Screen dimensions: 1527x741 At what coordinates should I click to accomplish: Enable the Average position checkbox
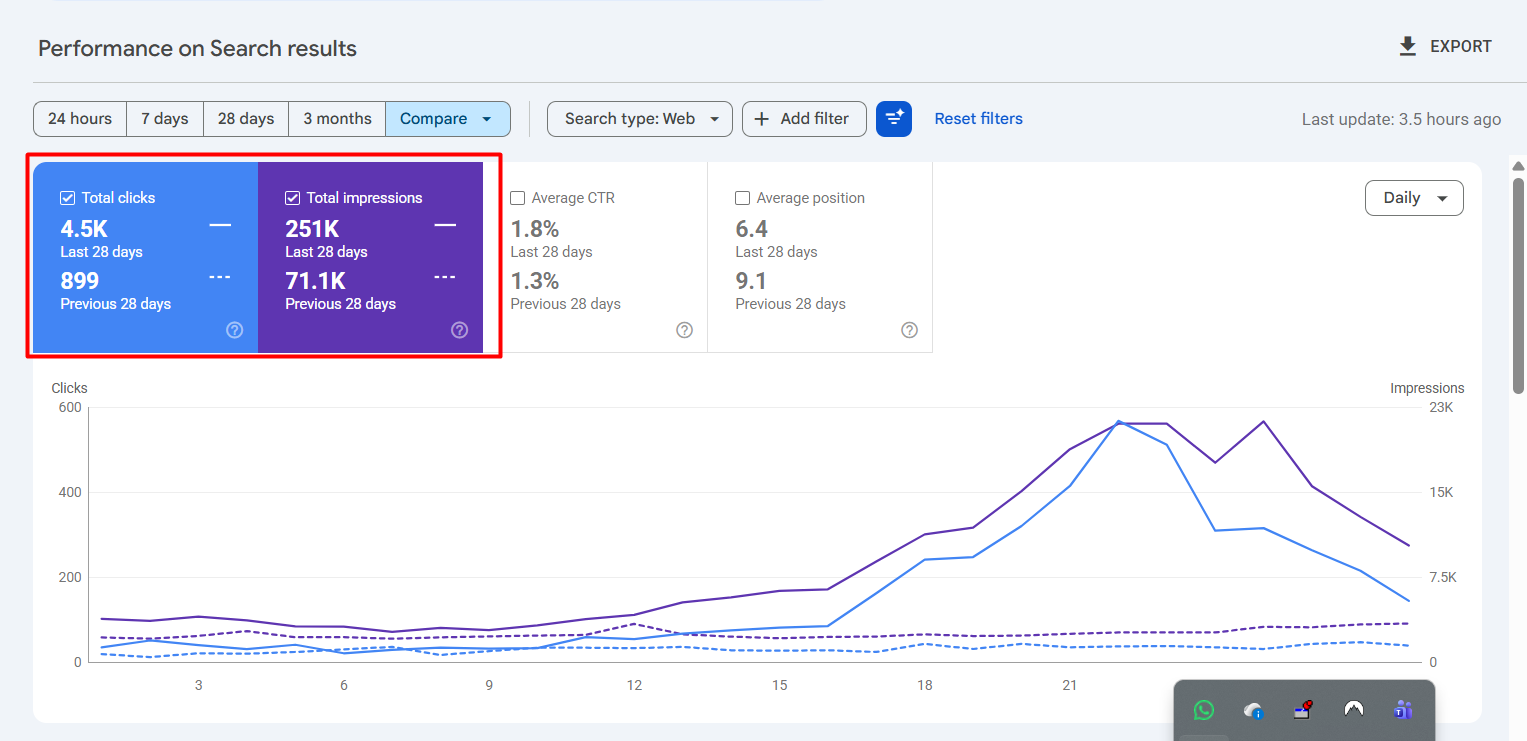pyautogui.click(x=743, y=198)
